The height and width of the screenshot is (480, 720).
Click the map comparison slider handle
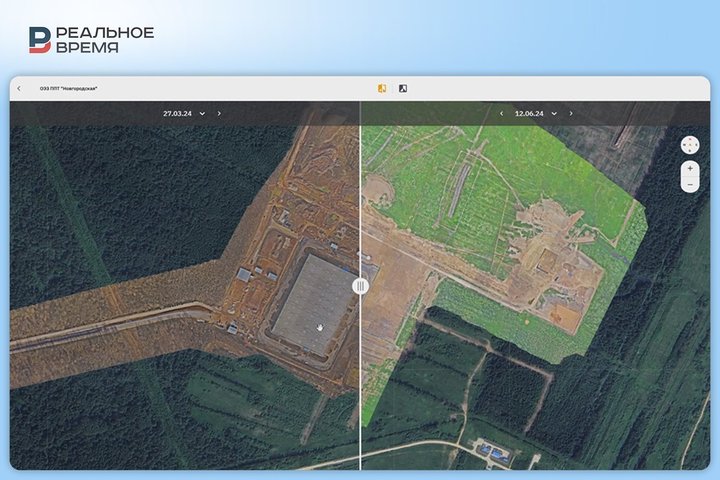360,286
